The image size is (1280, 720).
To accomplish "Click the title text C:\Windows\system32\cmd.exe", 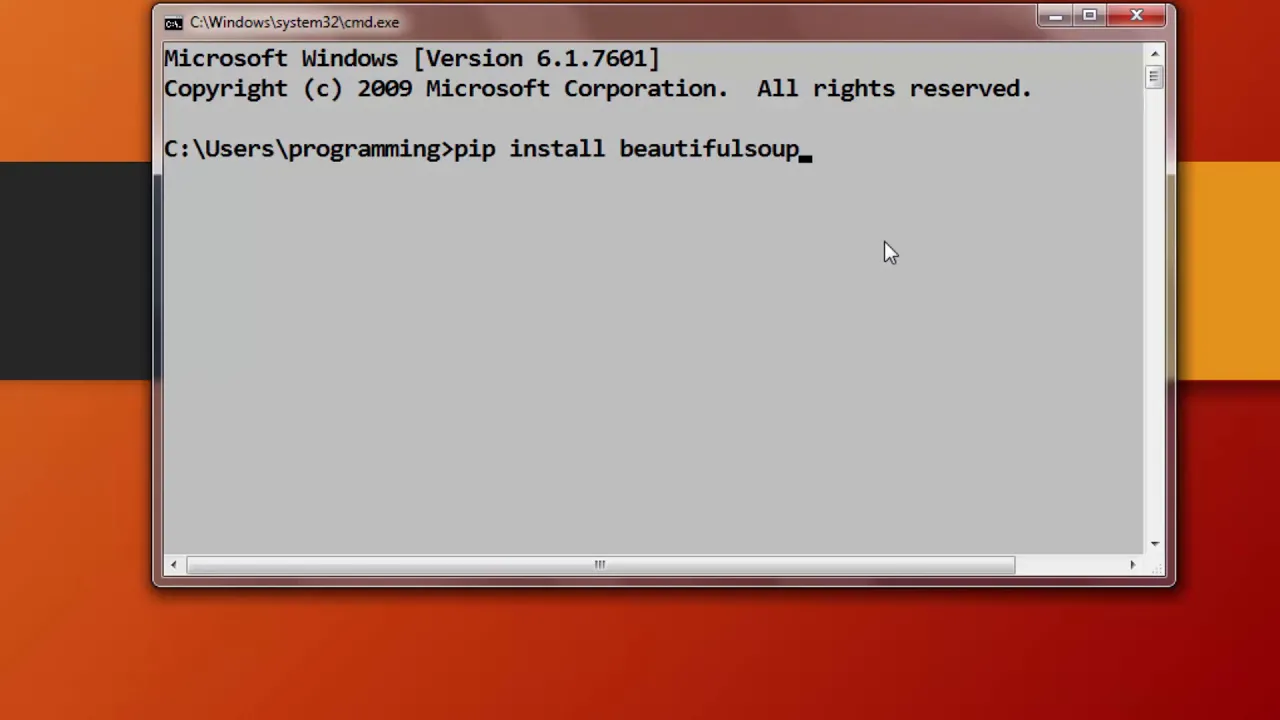I will click(294, 22).
